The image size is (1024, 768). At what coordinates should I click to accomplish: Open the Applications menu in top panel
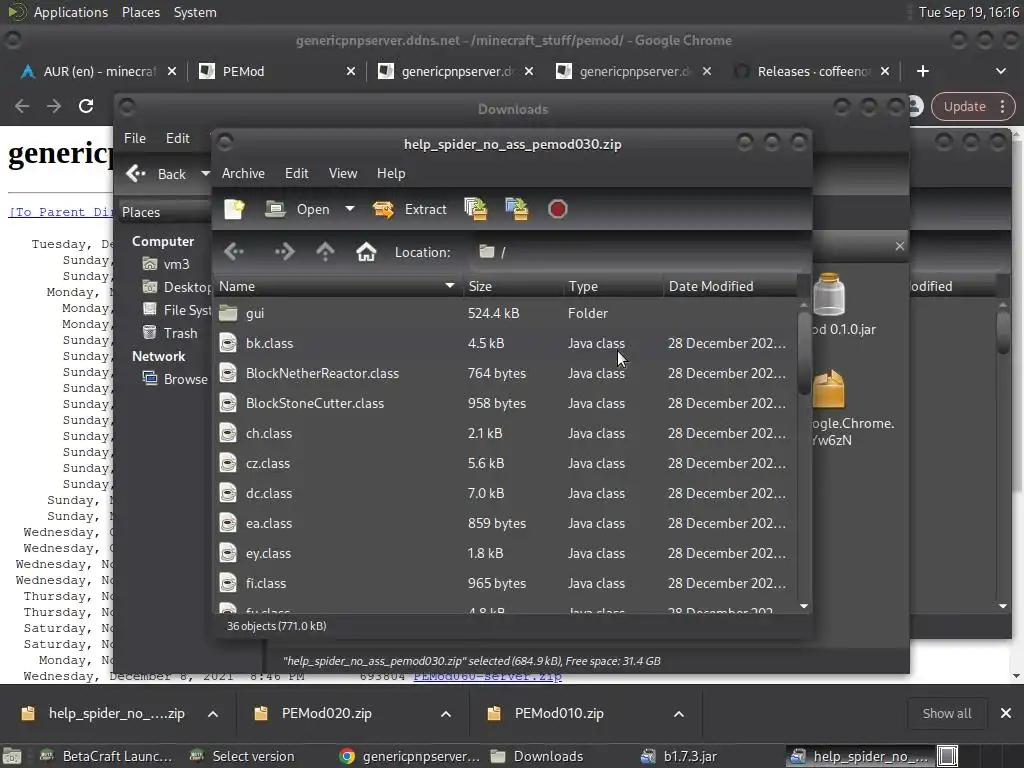tap(71, 12)
